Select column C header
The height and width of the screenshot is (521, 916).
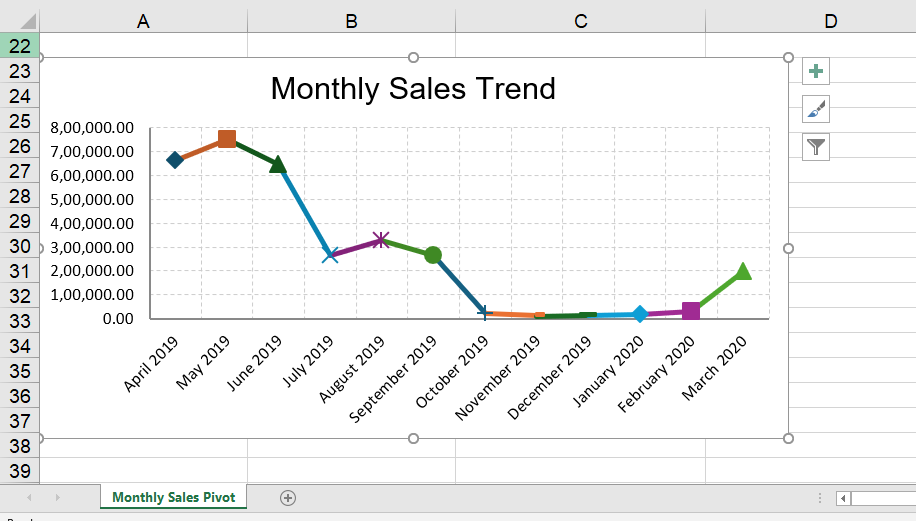(x=580, y=22)
